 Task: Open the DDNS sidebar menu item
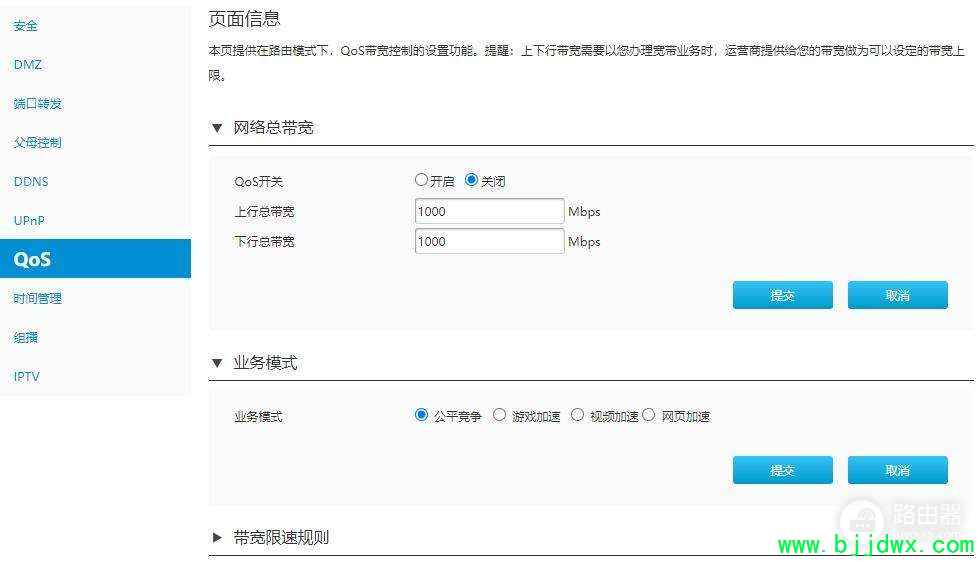point(31,181)
